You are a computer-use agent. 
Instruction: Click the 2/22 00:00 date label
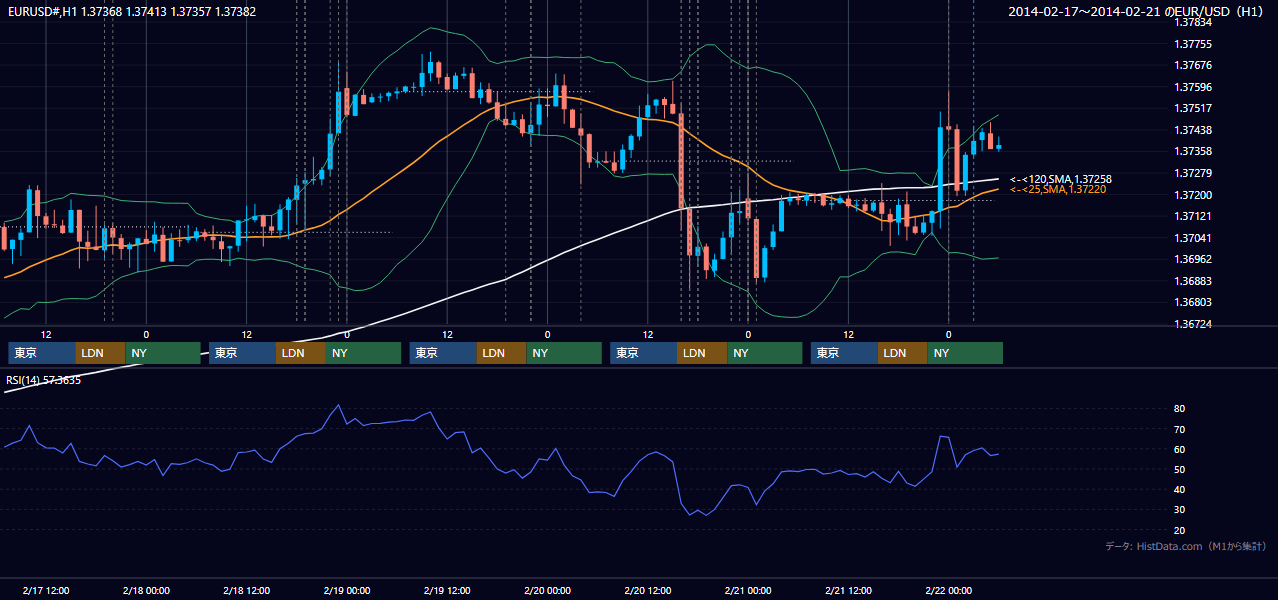tap(948, 591)
